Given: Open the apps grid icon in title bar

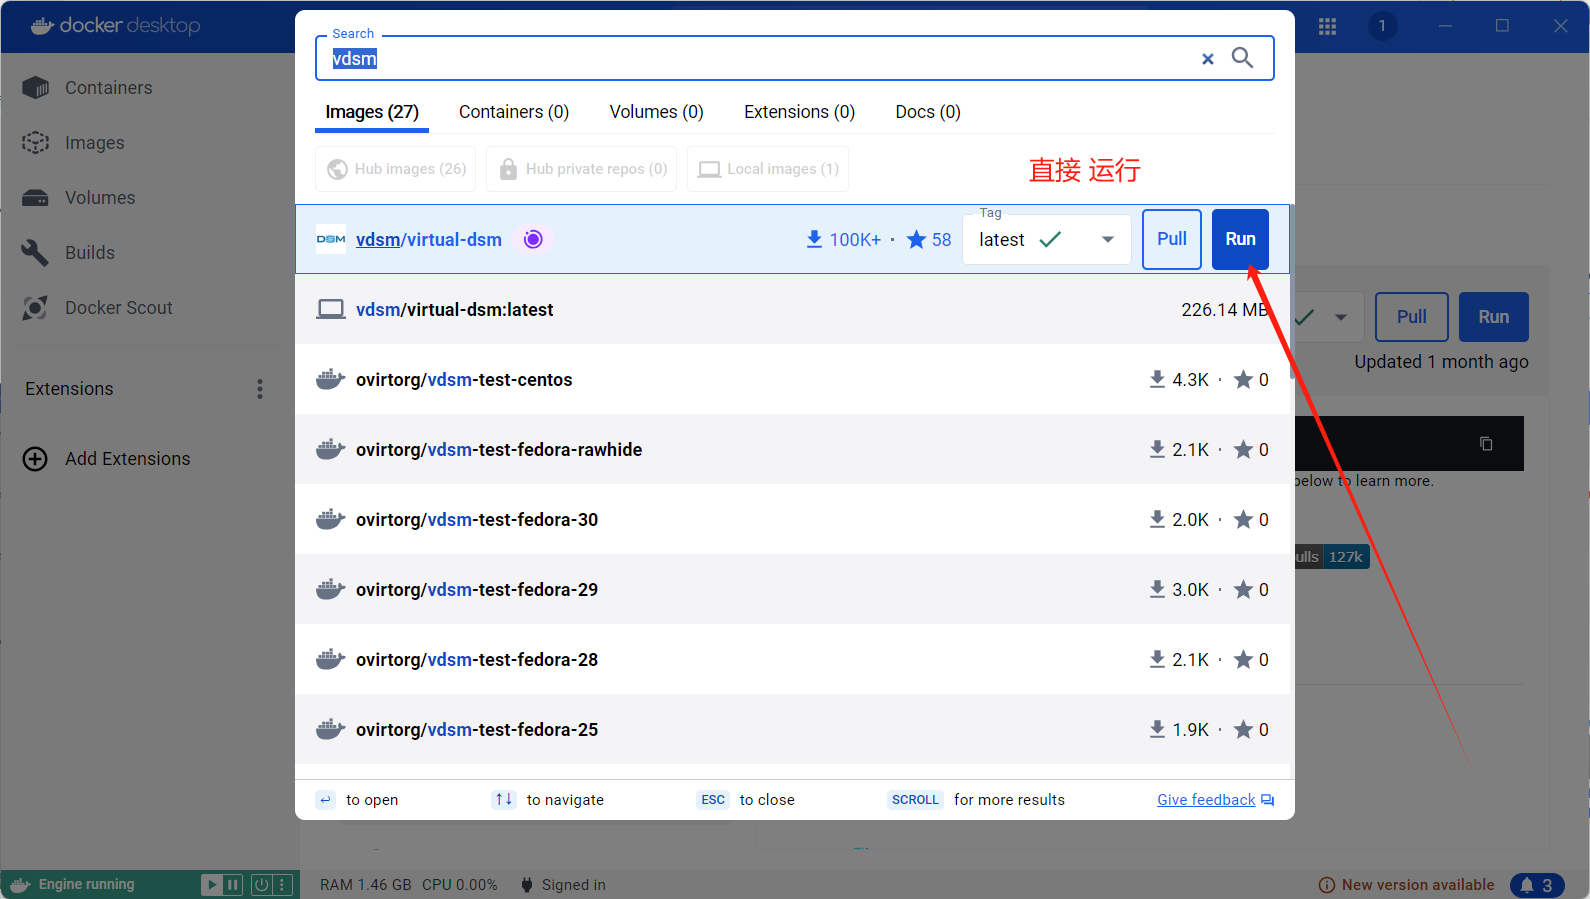Looking at the screenshot, I should coord(1327,26).
